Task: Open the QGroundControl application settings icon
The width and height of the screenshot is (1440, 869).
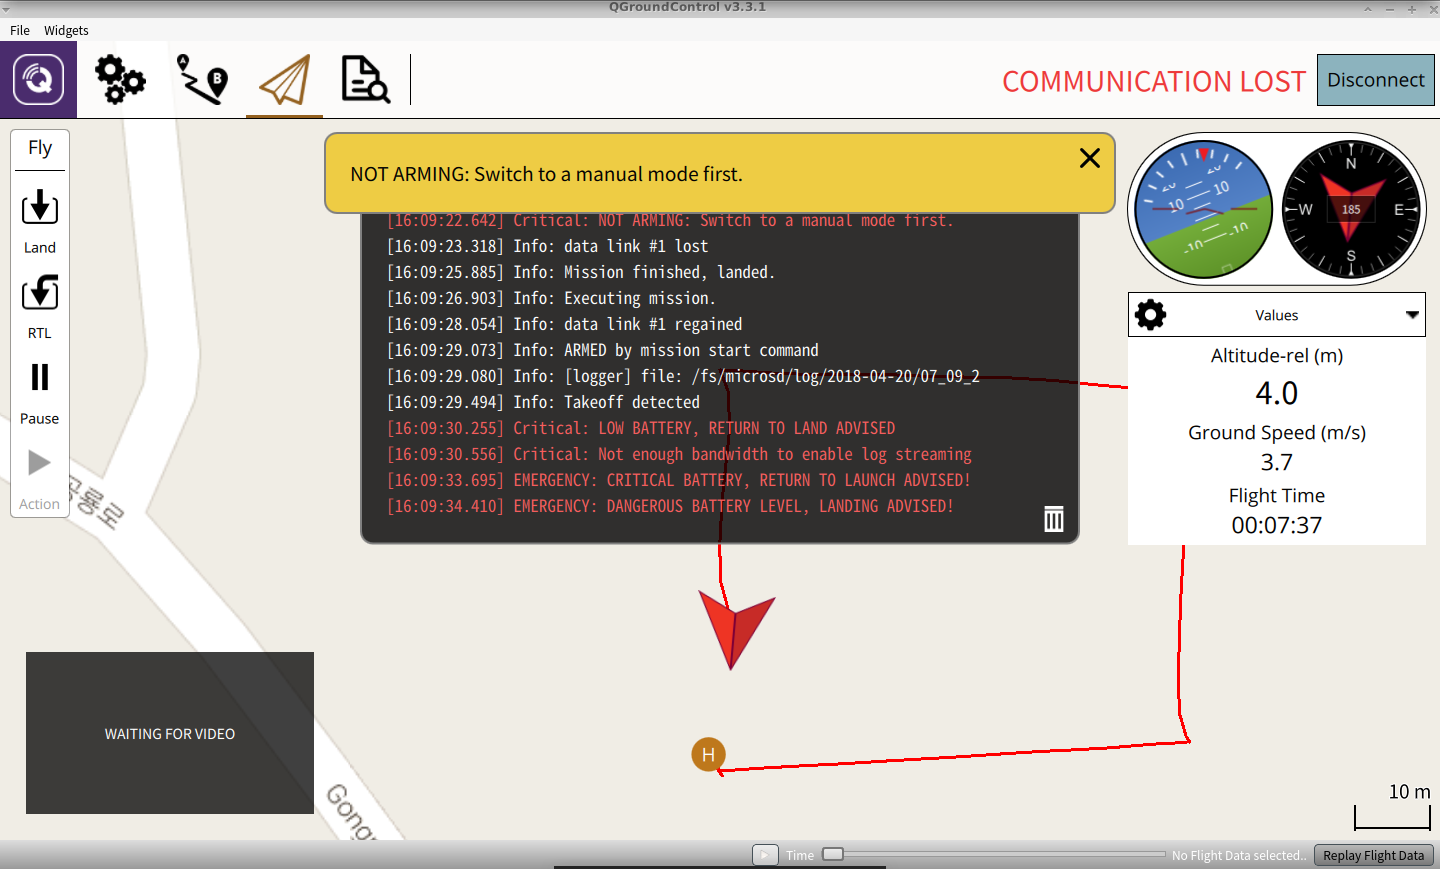Action: 38,80
